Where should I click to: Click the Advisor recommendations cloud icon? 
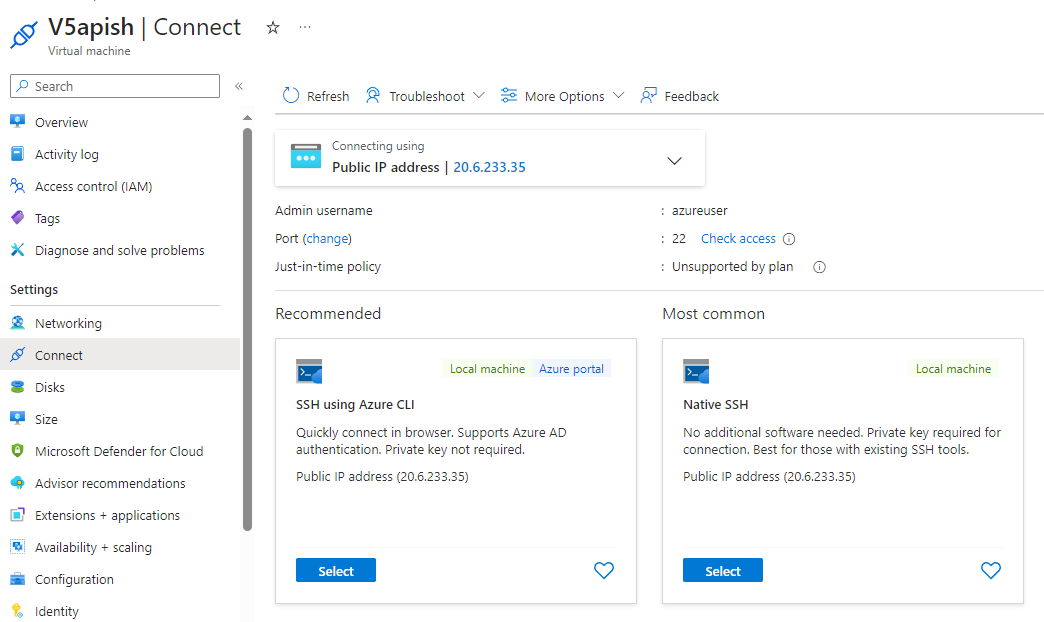pyautogui.click(x=17, y=483)
